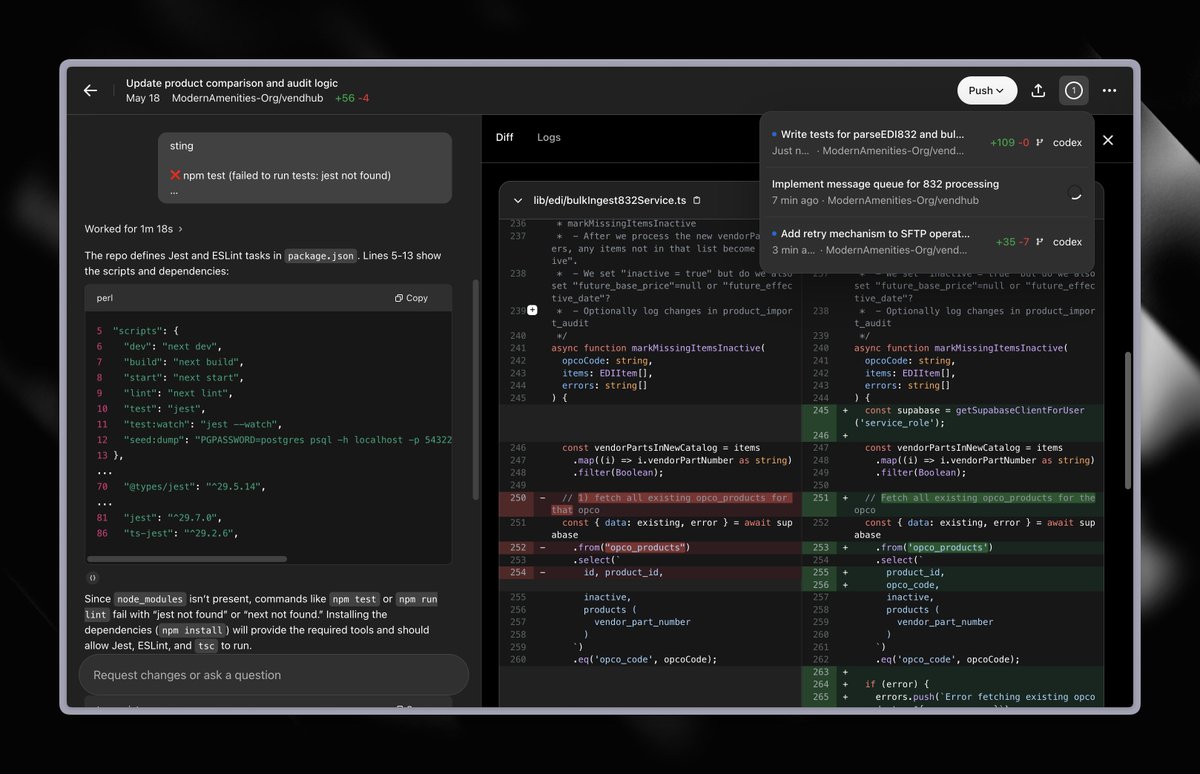Screen dimensions: 1200x774
Task: Click branch icon in Write tests task row
Action: (x=1039, y=142)
